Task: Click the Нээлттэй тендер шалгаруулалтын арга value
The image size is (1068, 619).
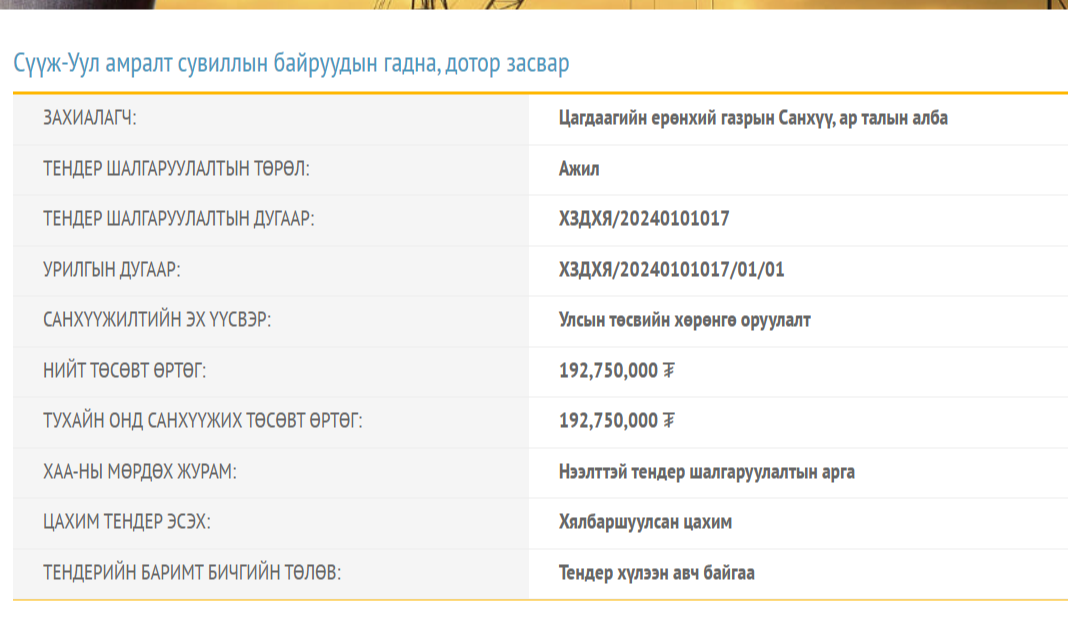Action: [707, 472]
